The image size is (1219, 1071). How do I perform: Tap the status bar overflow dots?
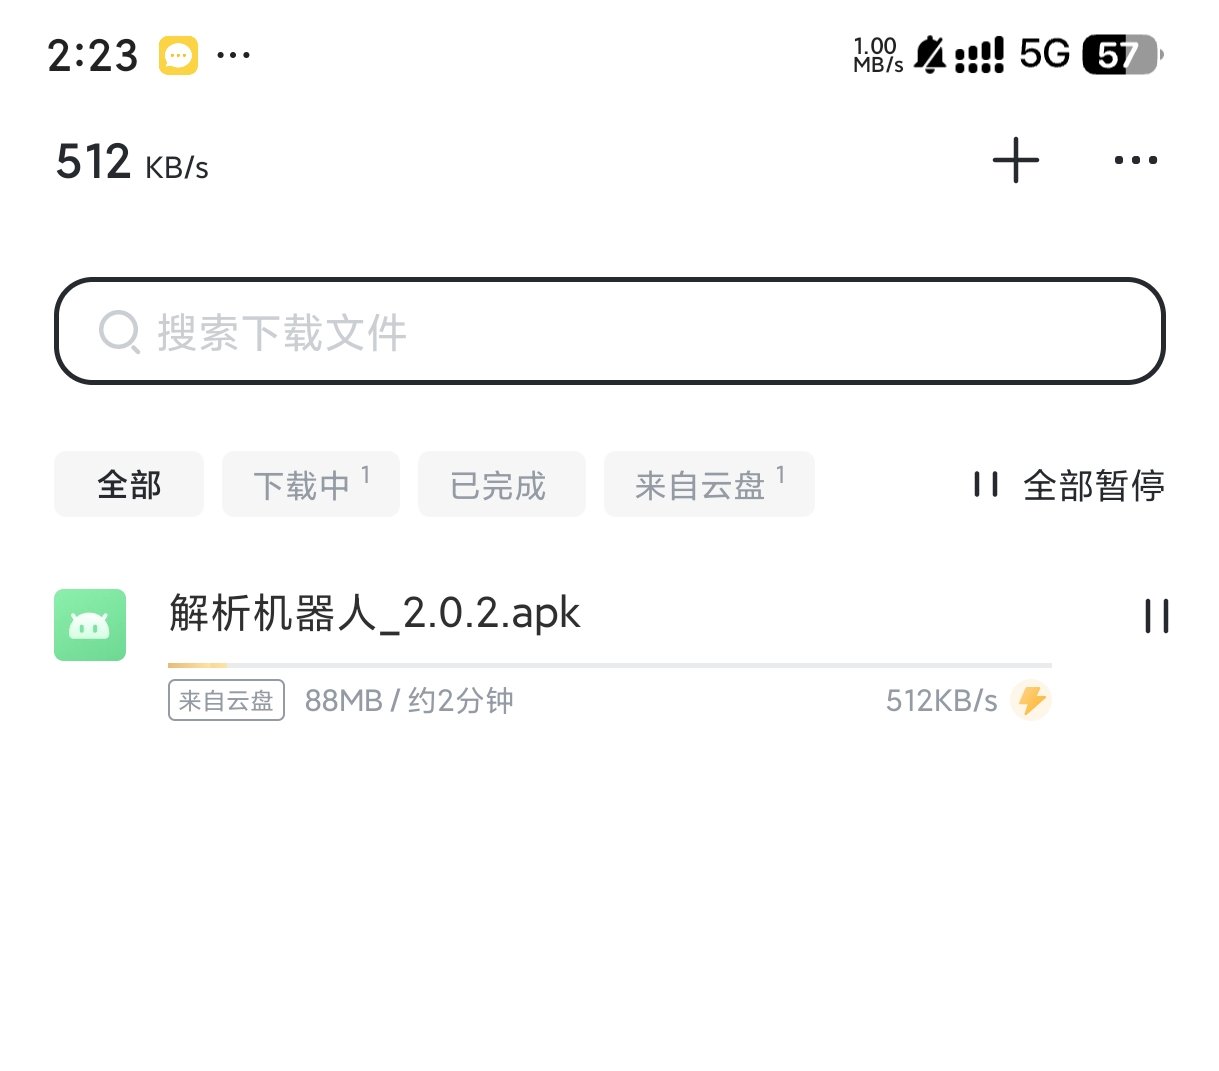pos(234,55)
